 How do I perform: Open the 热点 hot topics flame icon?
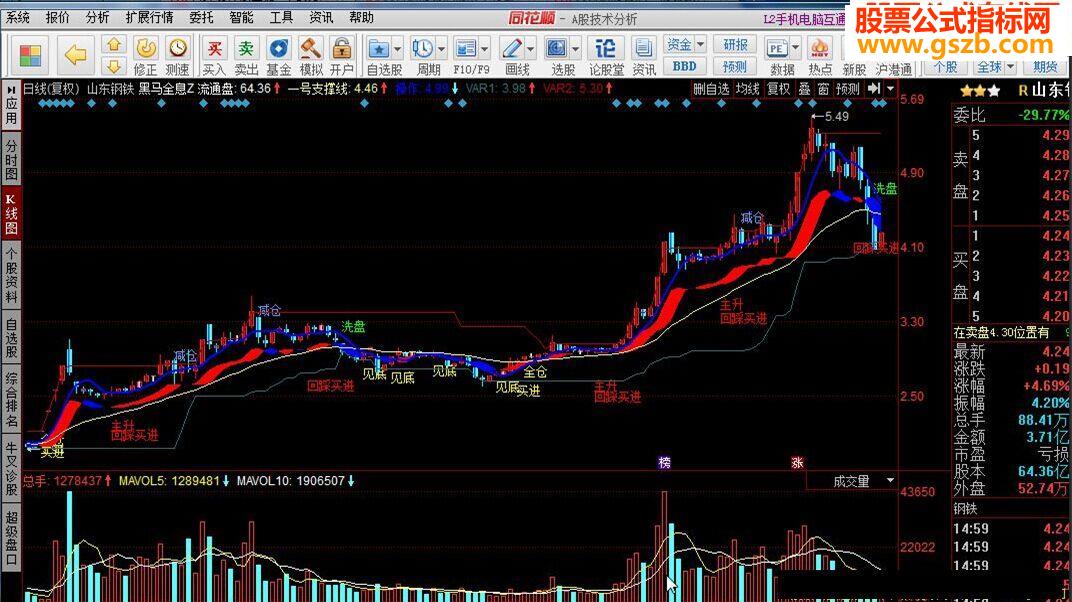point(819,49)
